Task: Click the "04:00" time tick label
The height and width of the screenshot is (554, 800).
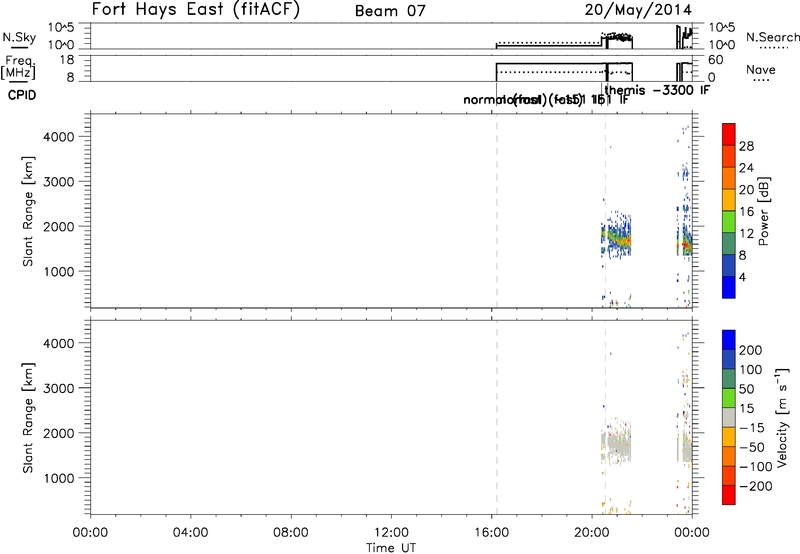Action: coord(190,533)
